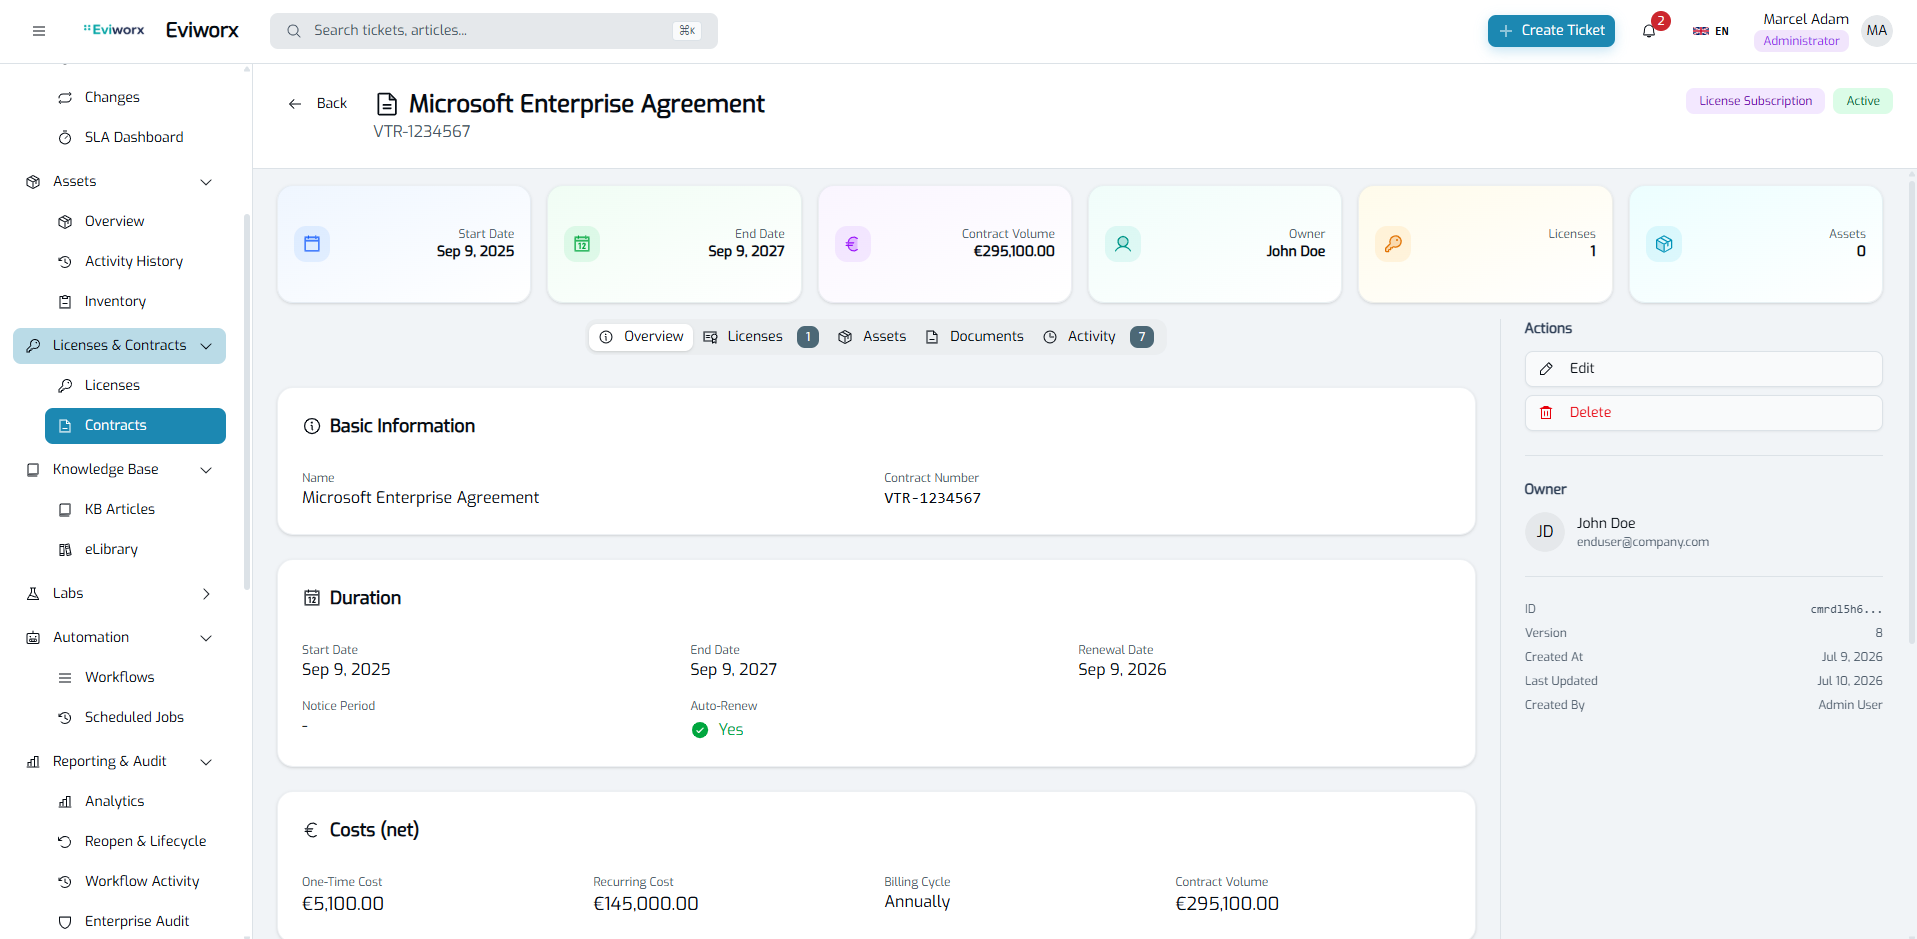Click the Assets cube icon card
This screenshot has width=1917, height=939.
(x=1664, y=244)
